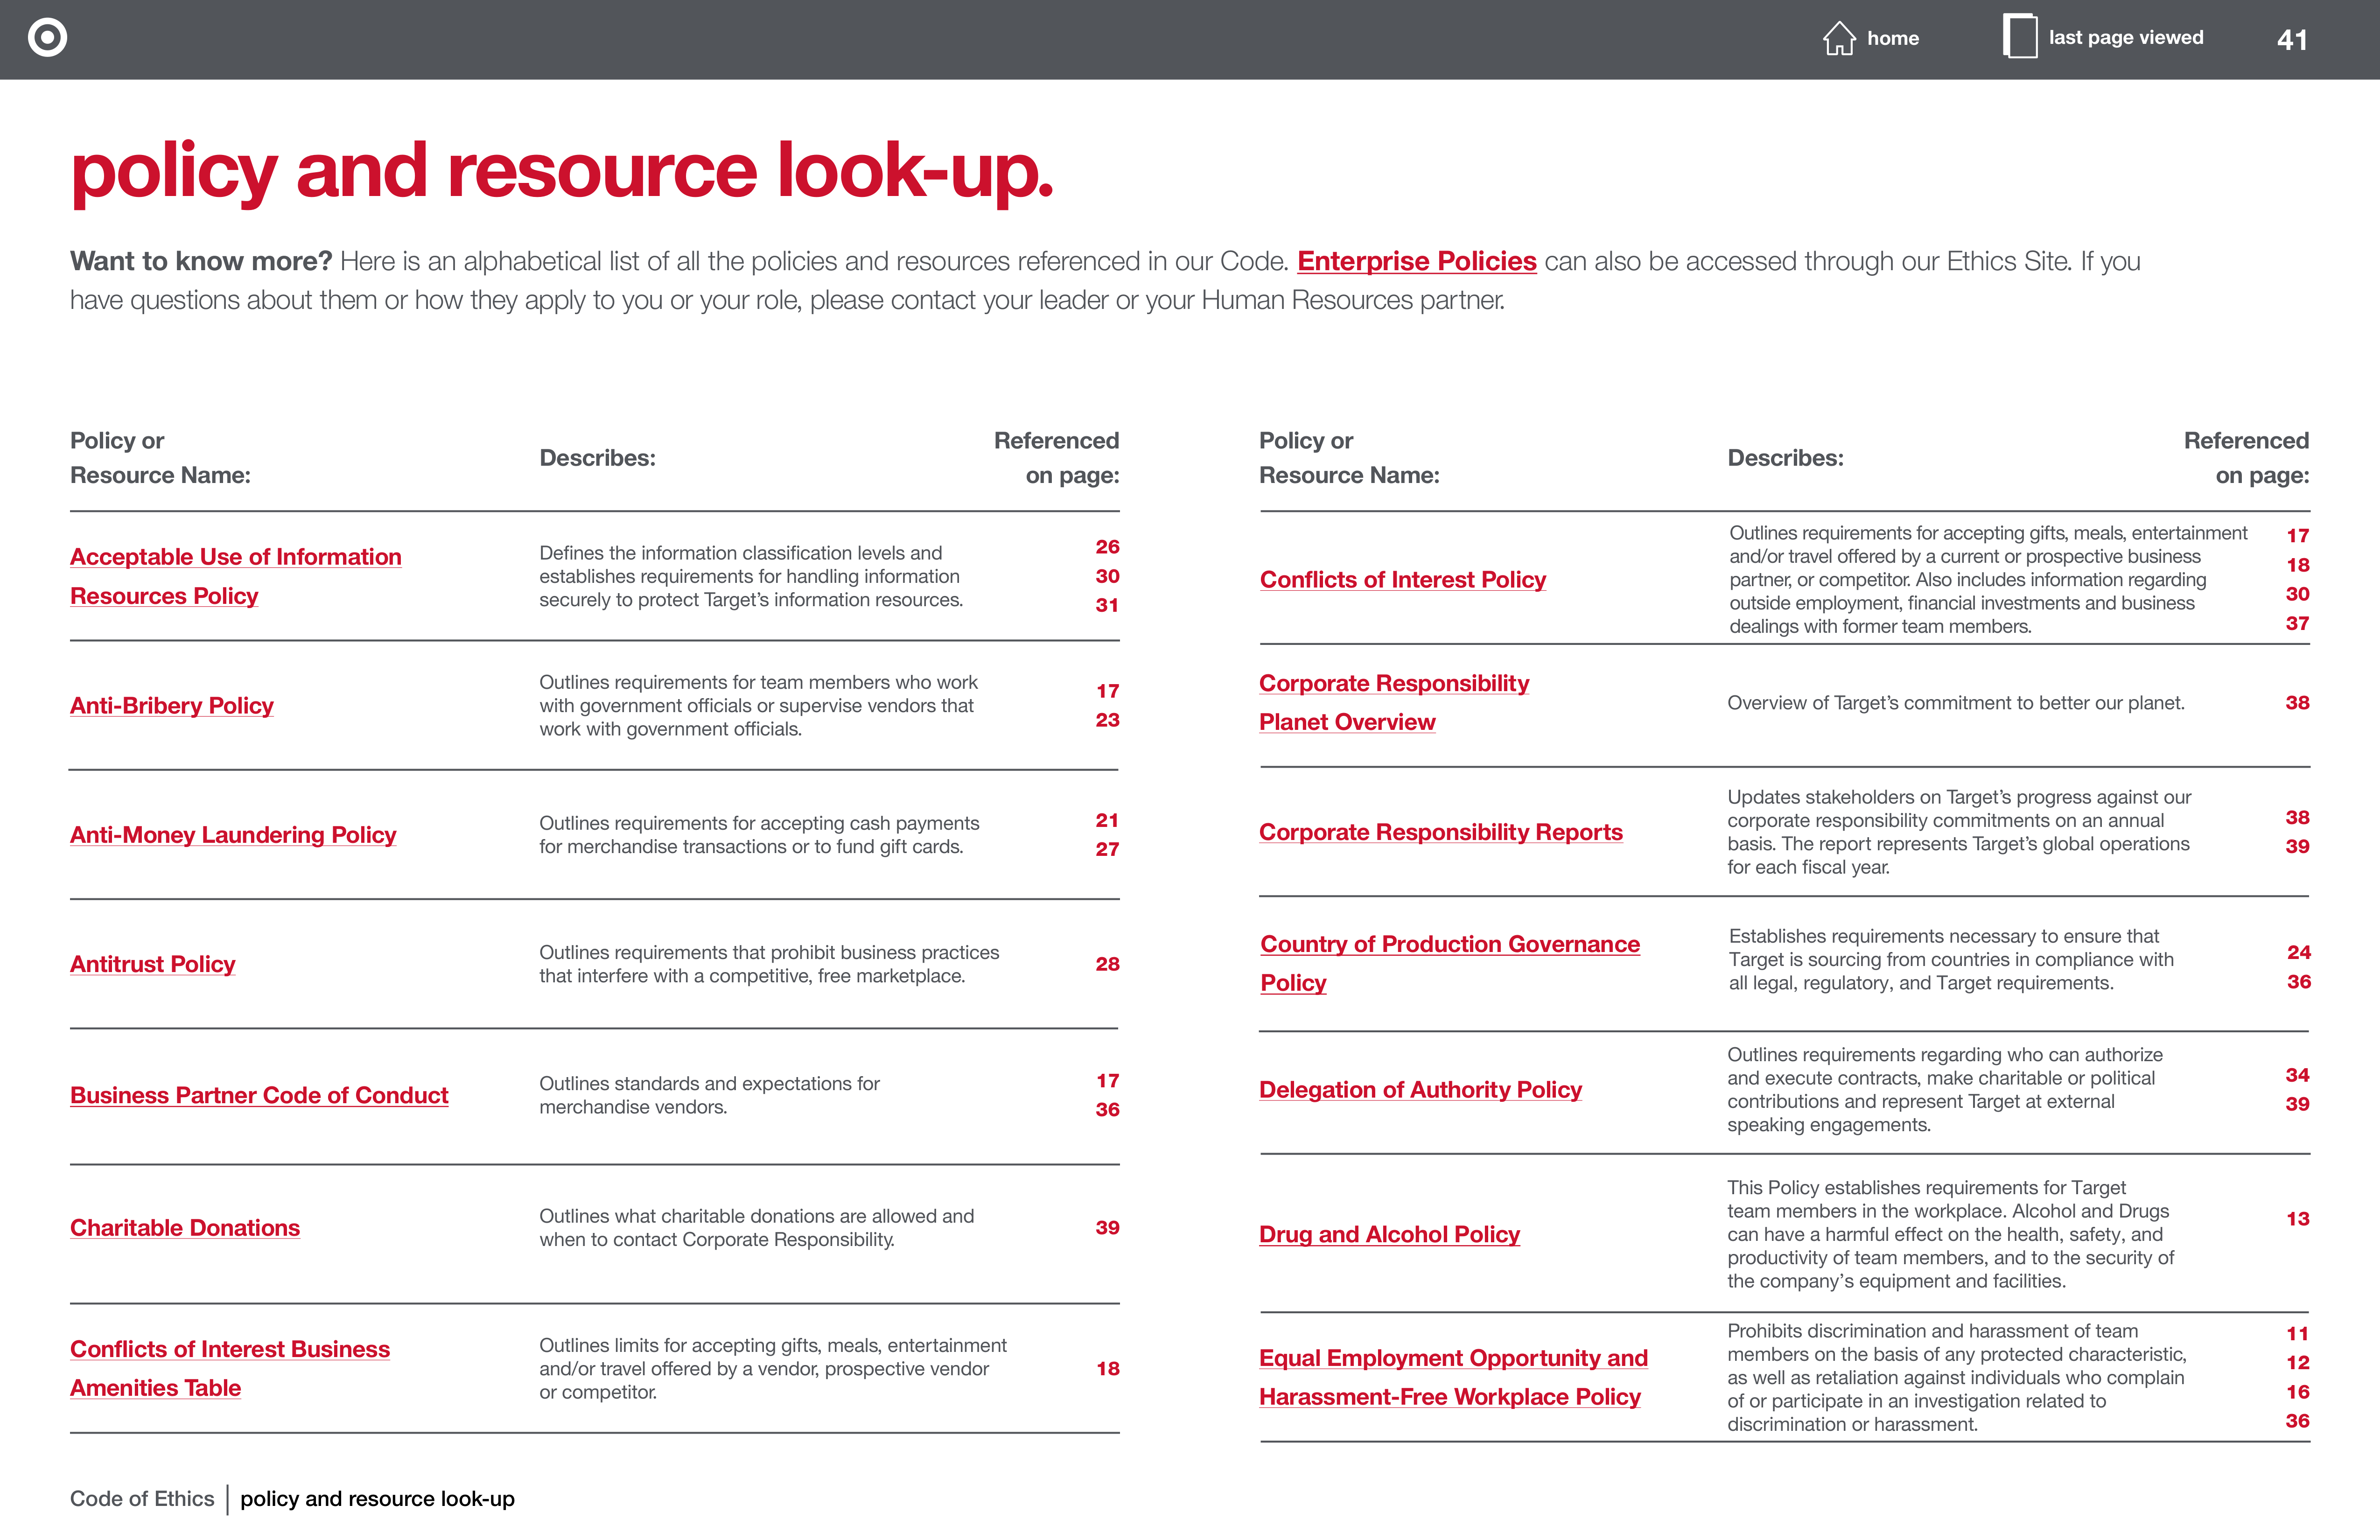
Task: Open Corporate Responsibility Planet Overview link
Action: click(x=1394, y=702)
